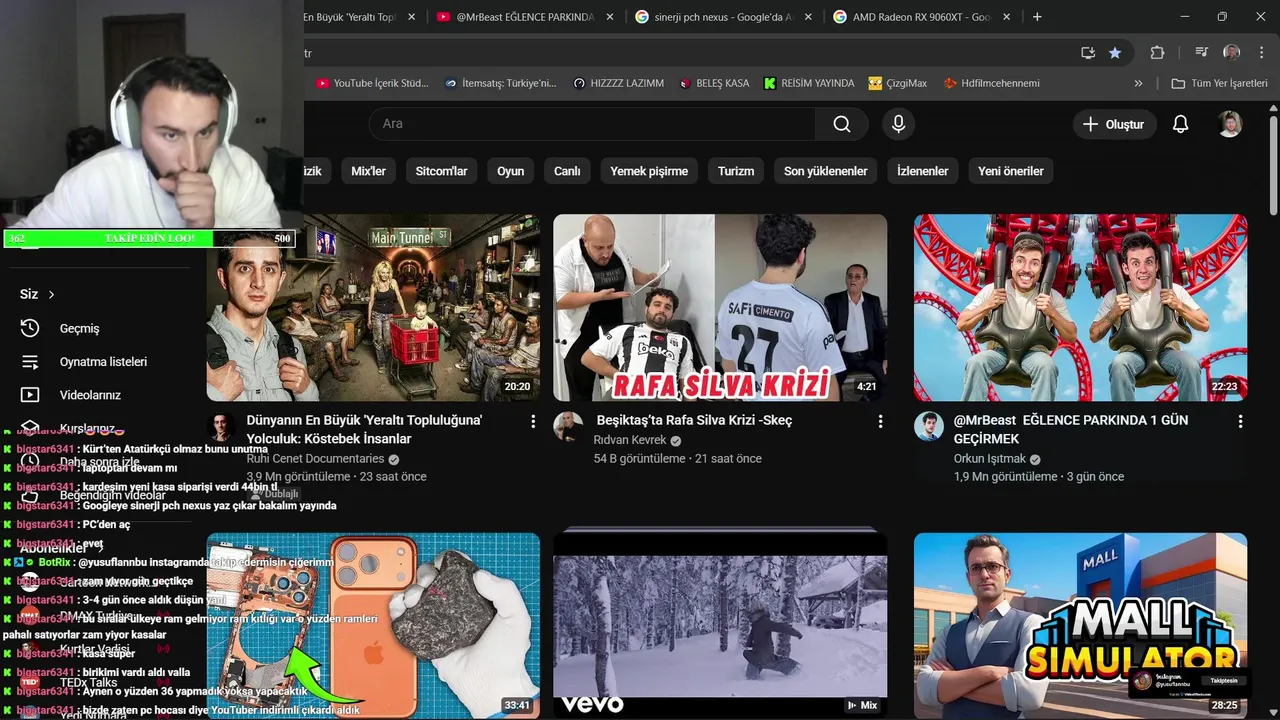Close the sinerji pch nexus tab
Viewport: 1280px width, 720px height.
click(x=808, y=17)
